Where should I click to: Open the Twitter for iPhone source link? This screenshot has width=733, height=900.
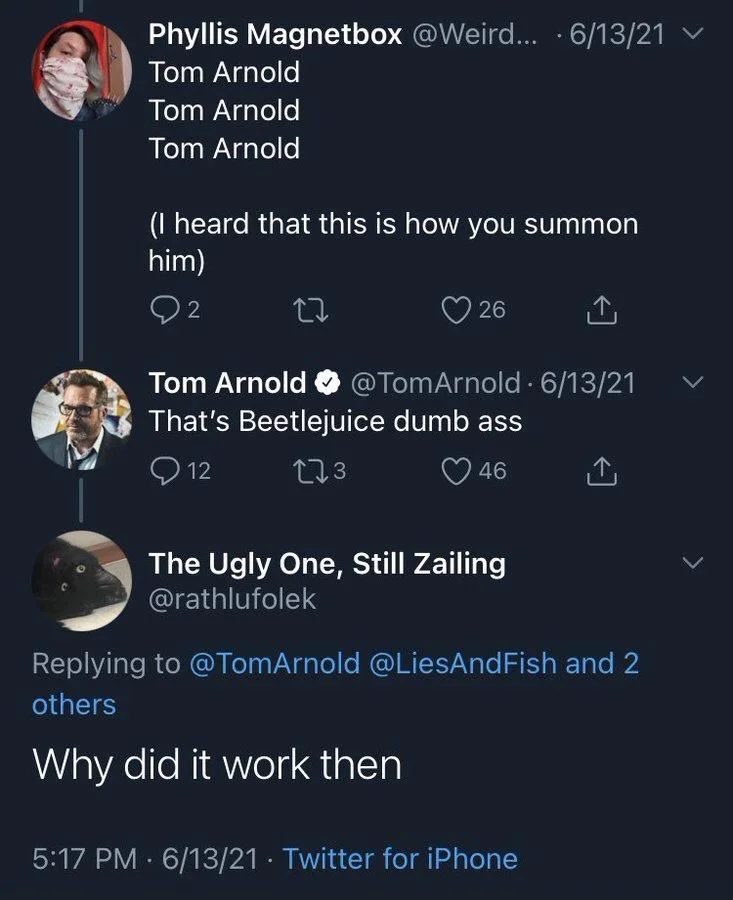(400, 858)
